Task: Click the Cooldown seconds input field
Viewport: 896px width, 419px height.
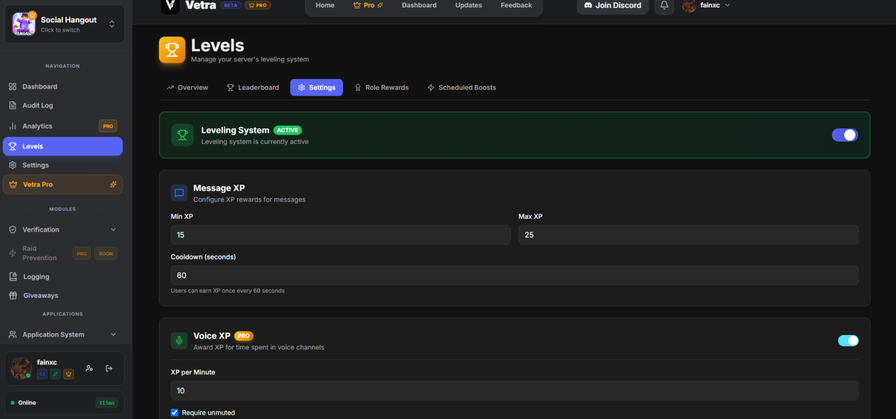Action: click(x=514, y=275)
